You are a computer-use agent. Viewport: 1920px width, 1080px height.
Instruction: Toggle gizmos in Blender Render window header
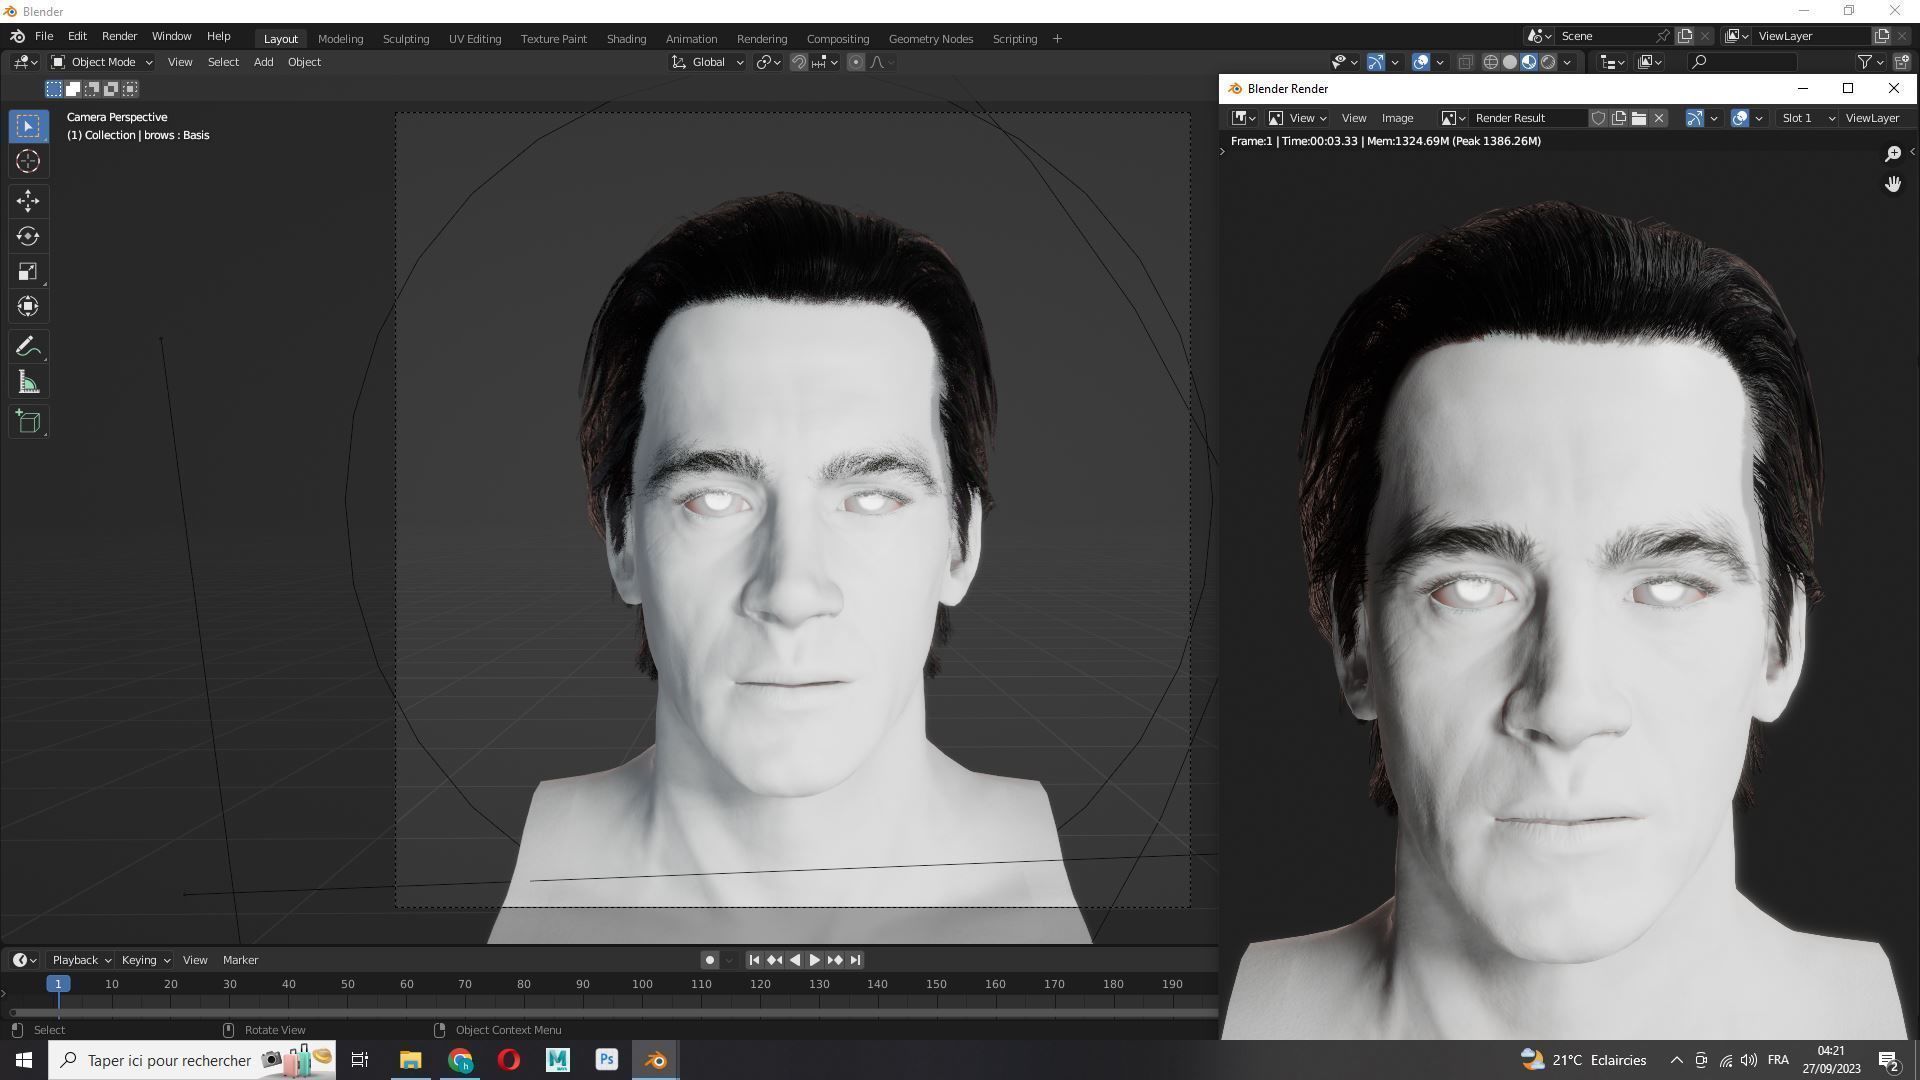point(1695,118)
